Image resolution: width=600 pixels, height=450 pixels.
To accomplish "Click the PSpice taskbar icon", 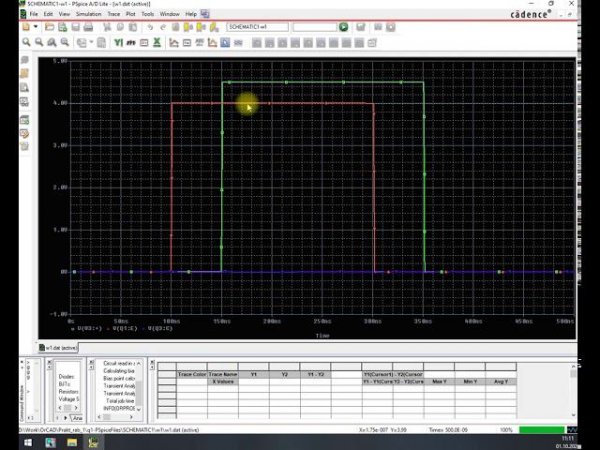I will 93,442.
